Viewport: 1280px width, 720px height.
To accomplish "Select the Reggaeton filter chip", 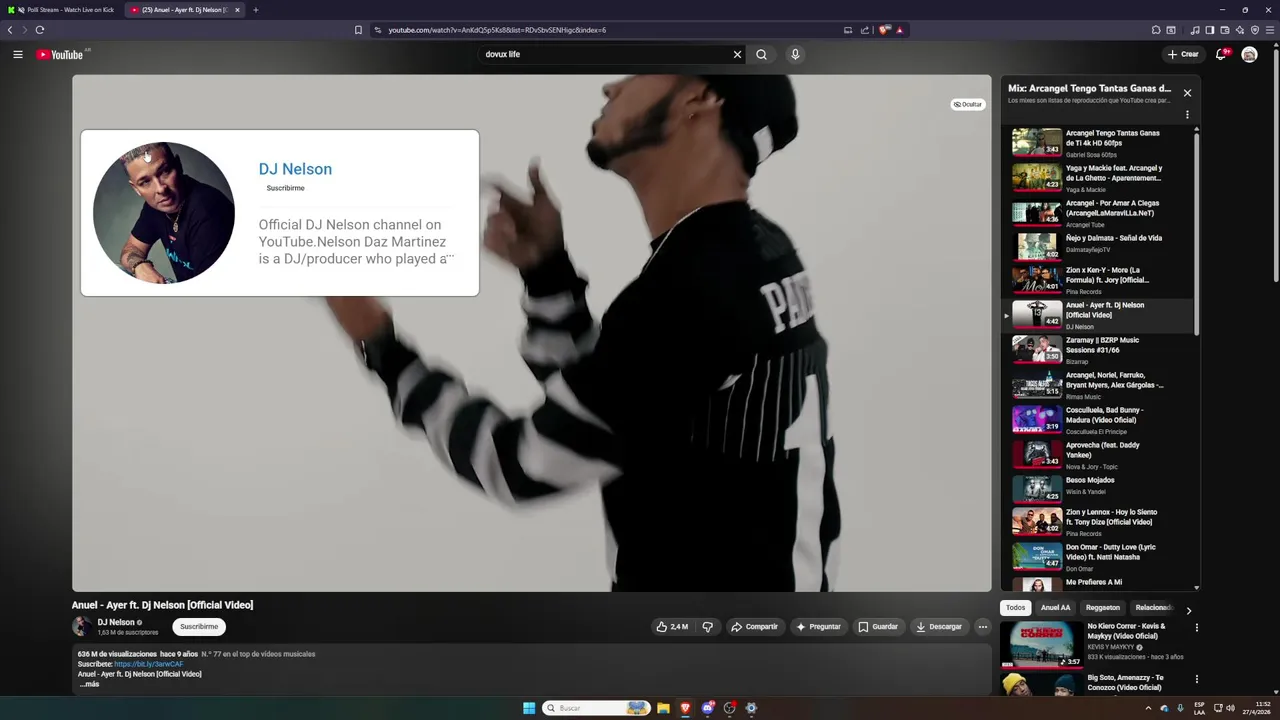I will click(1103, 608).
